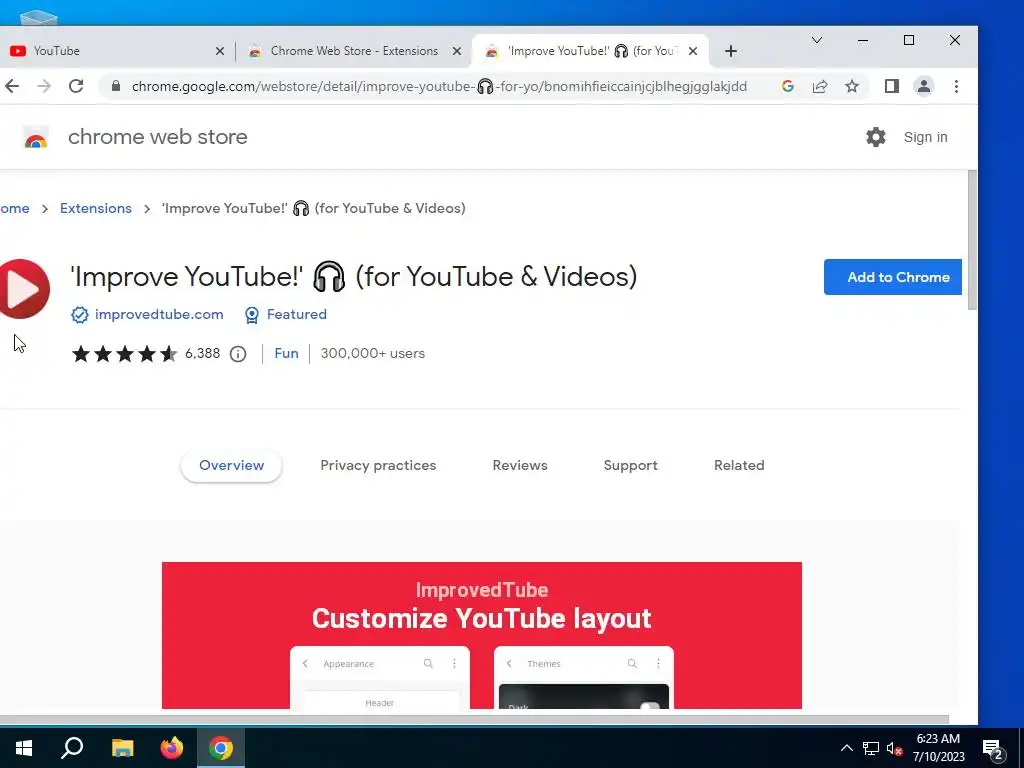Viewport: 1024px width, 768px height.
Task: Open Chrome three-dot menu
Action: pyautogui.click(x=956, y=86)
